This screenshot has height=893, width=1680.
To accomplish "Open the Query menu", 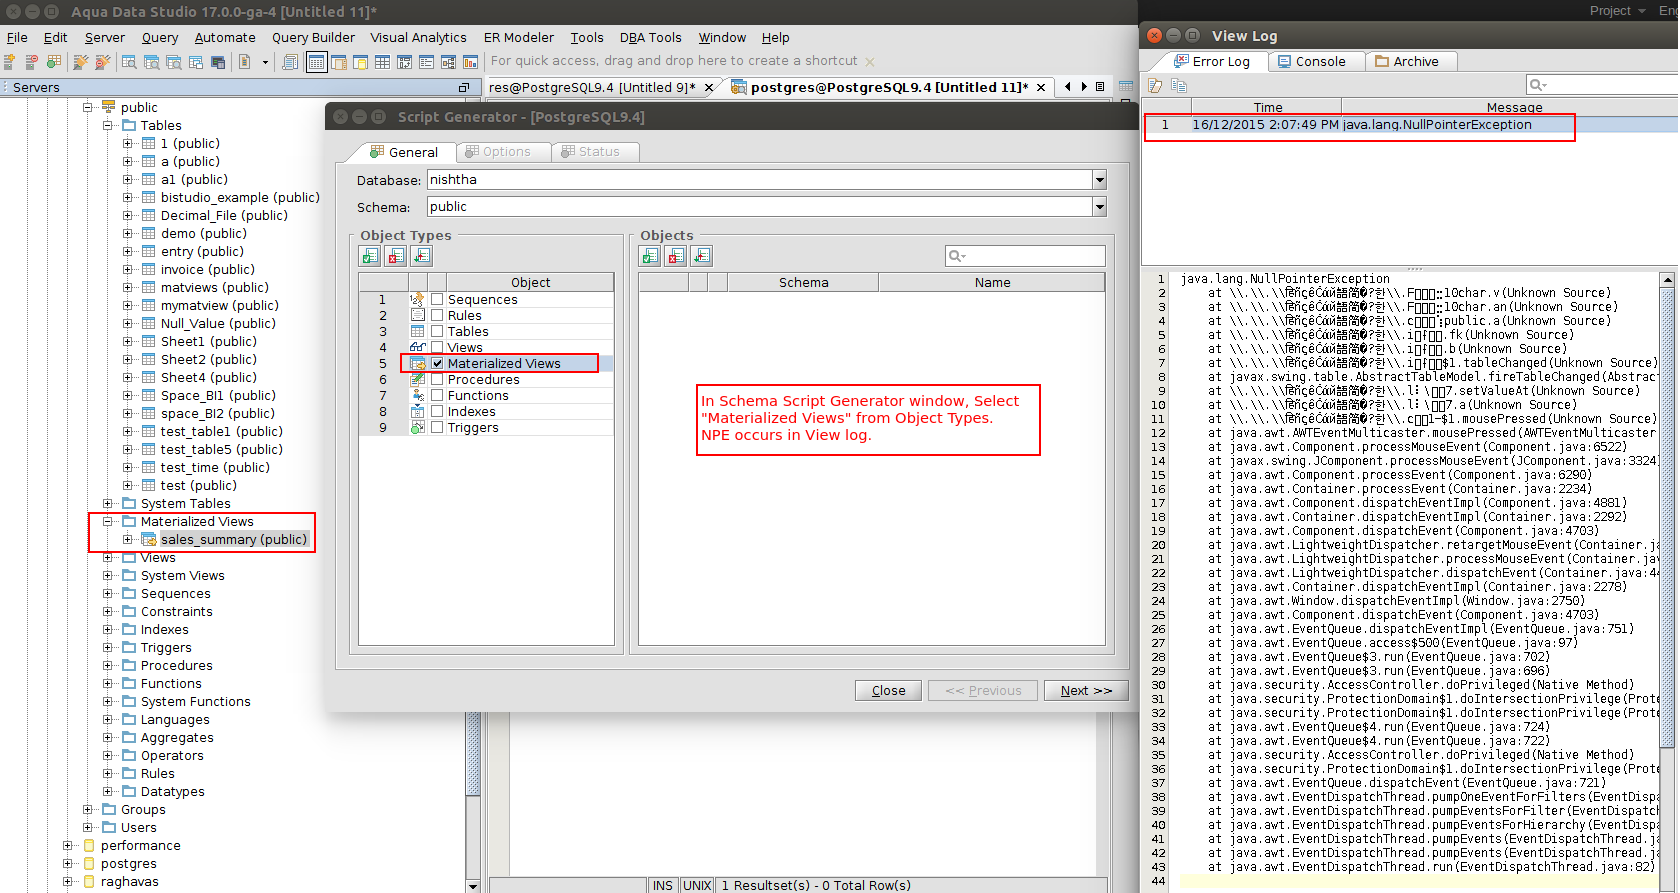I will point(160,38).
